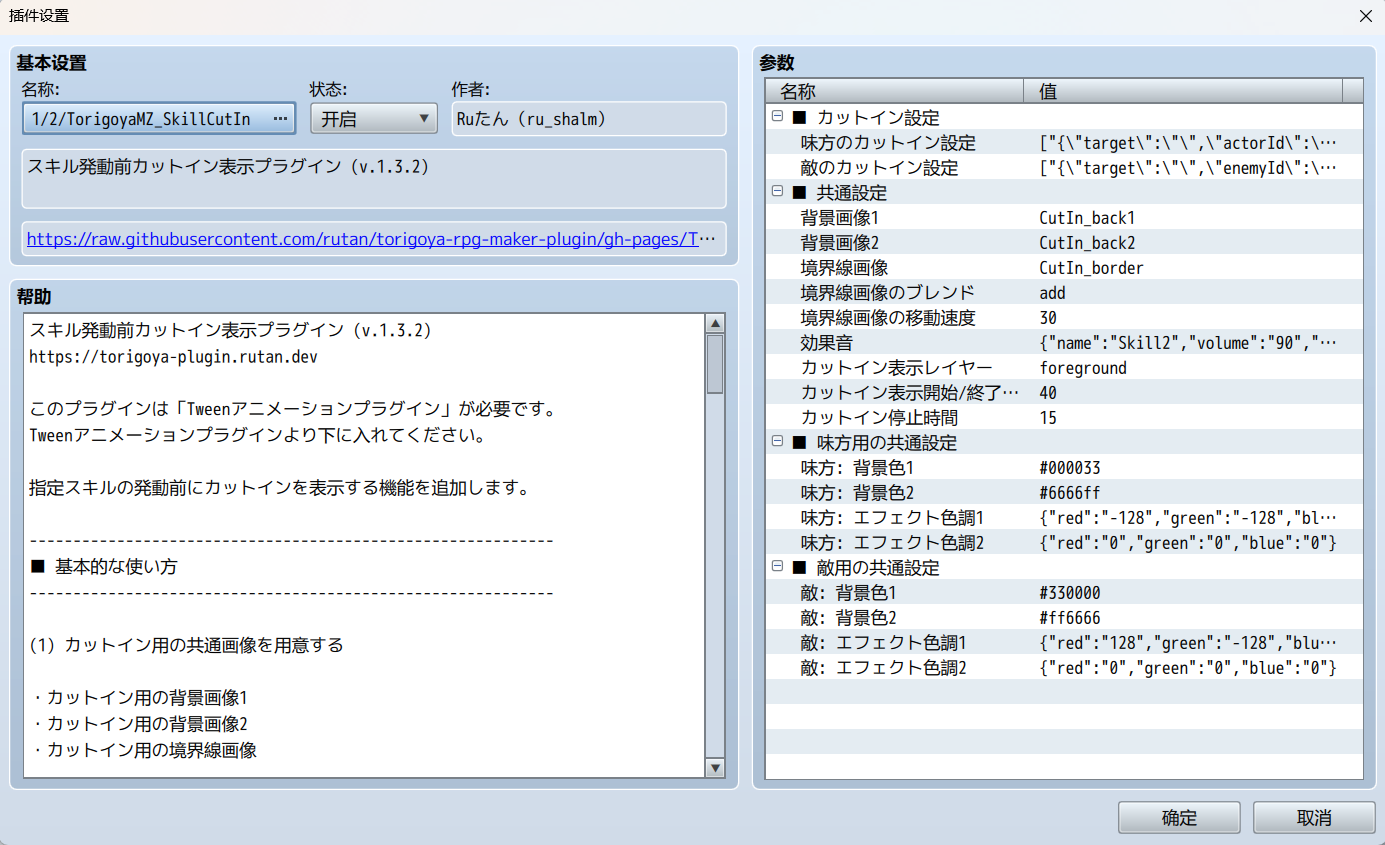Select the カットイン停止時間 row
This screenshot has width=1385, height=845.
(1064, 417)
